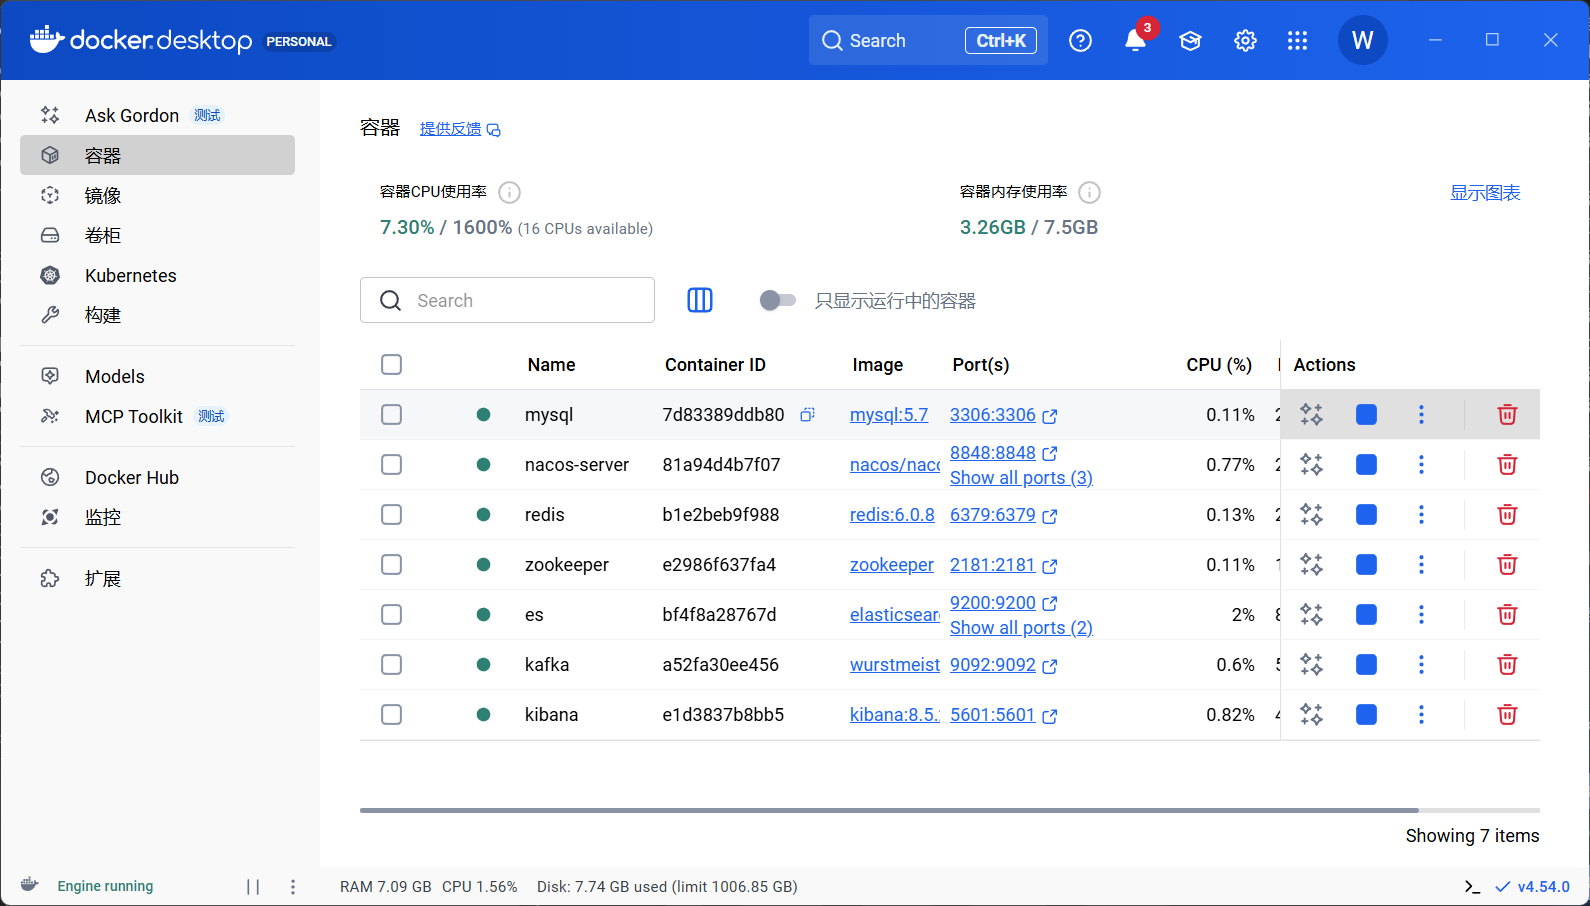This screenshot has width=1590, height=906.
Task: Delete the es container
Action: tap(1507, 615)
